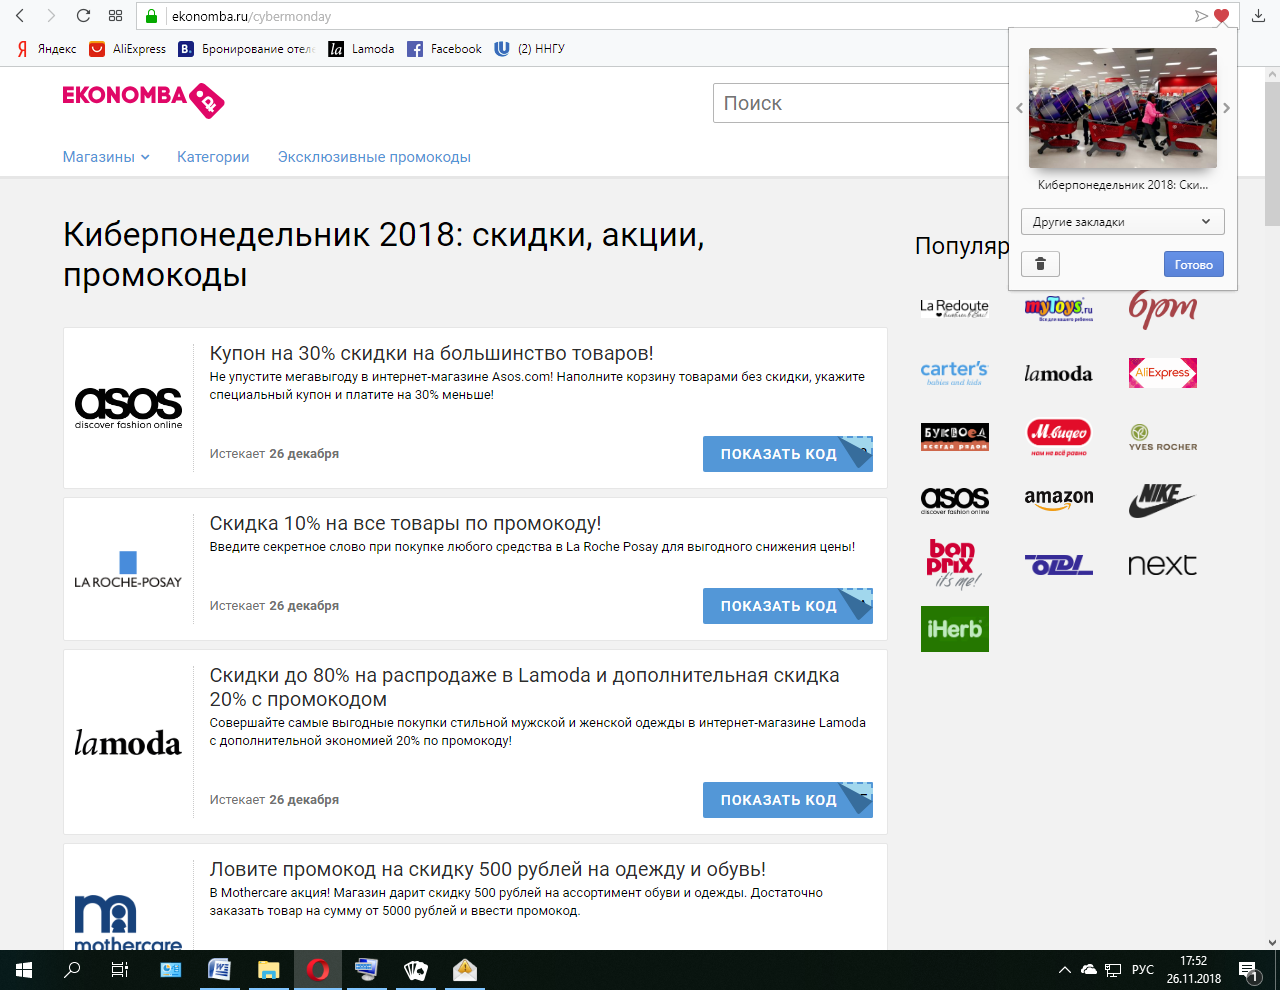Click the lamoda logo in third offer card
The image size is (1280, 990).
click(x=128, y=743)
